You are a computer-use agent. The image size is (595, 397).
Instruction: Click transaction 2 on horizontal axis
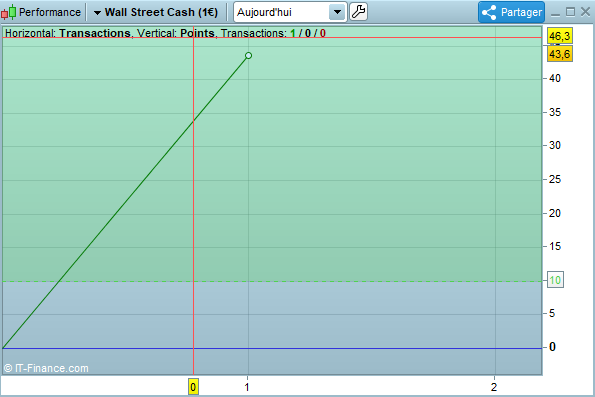(x=494, y=387)
